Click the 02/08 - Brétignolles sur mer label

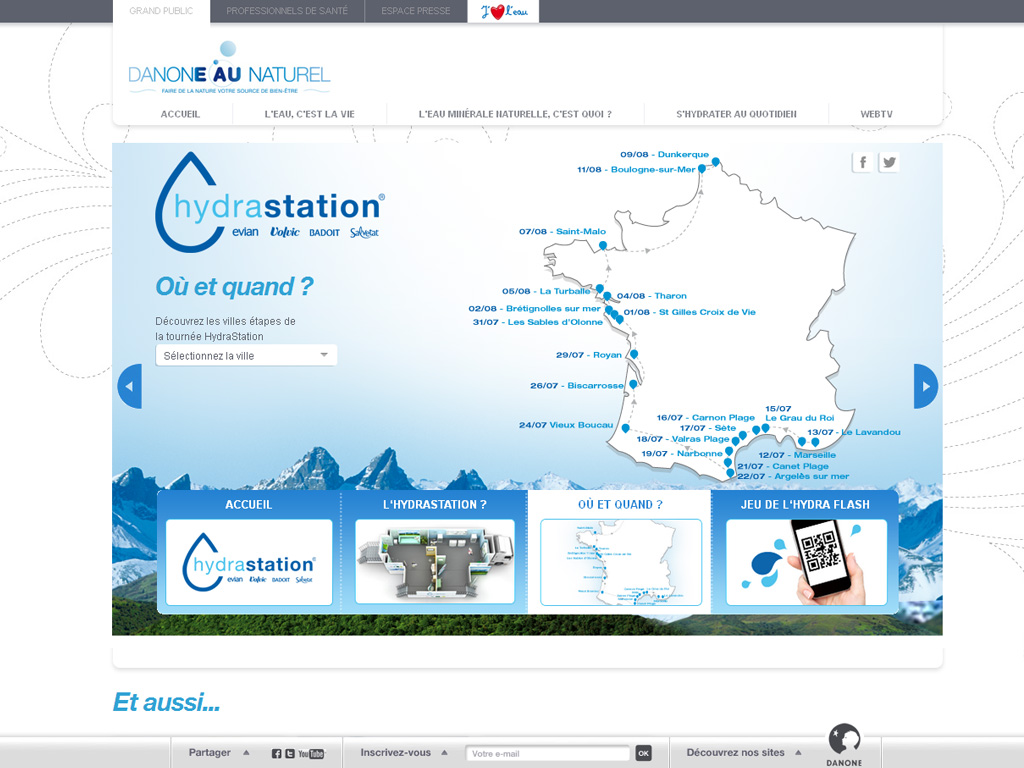534,308
